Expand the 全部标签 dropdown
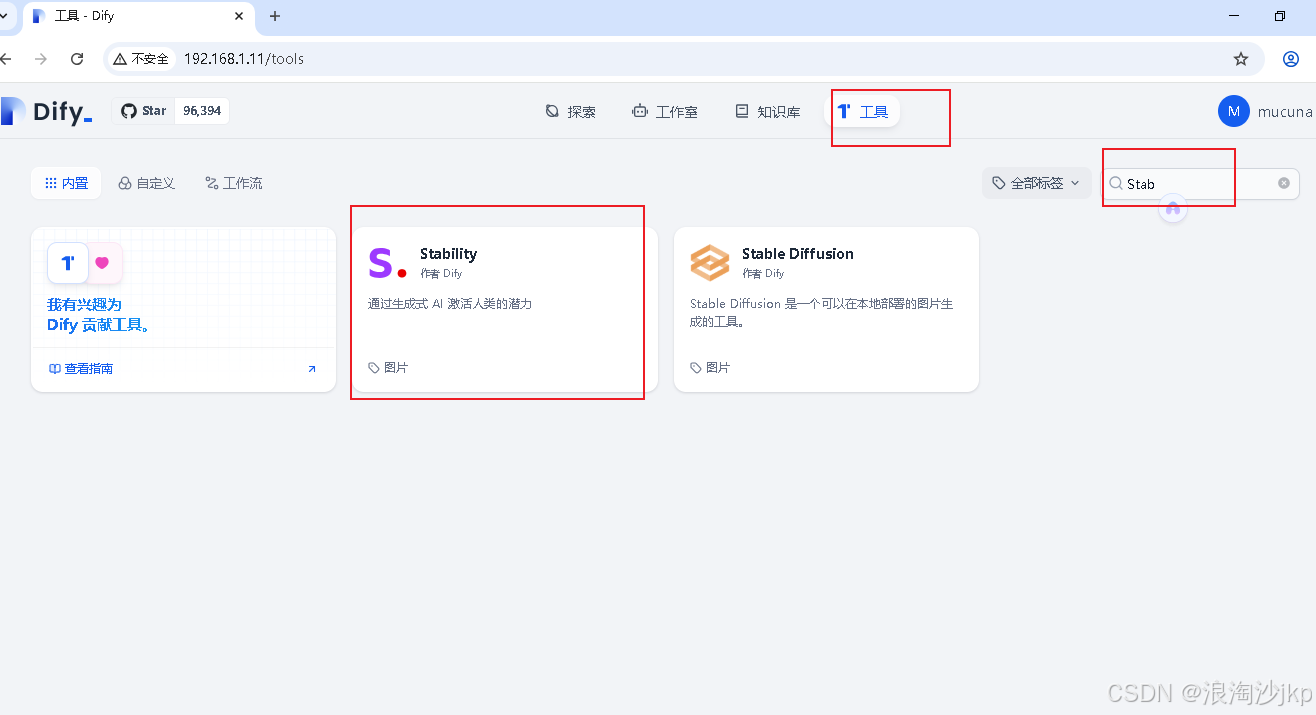This screenshot has height=715, width=1316. pos(1037,183)
